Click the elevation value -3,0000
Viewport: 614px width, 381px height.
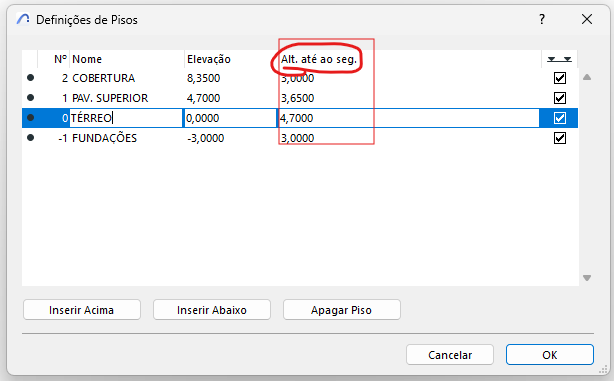(206, 138)
